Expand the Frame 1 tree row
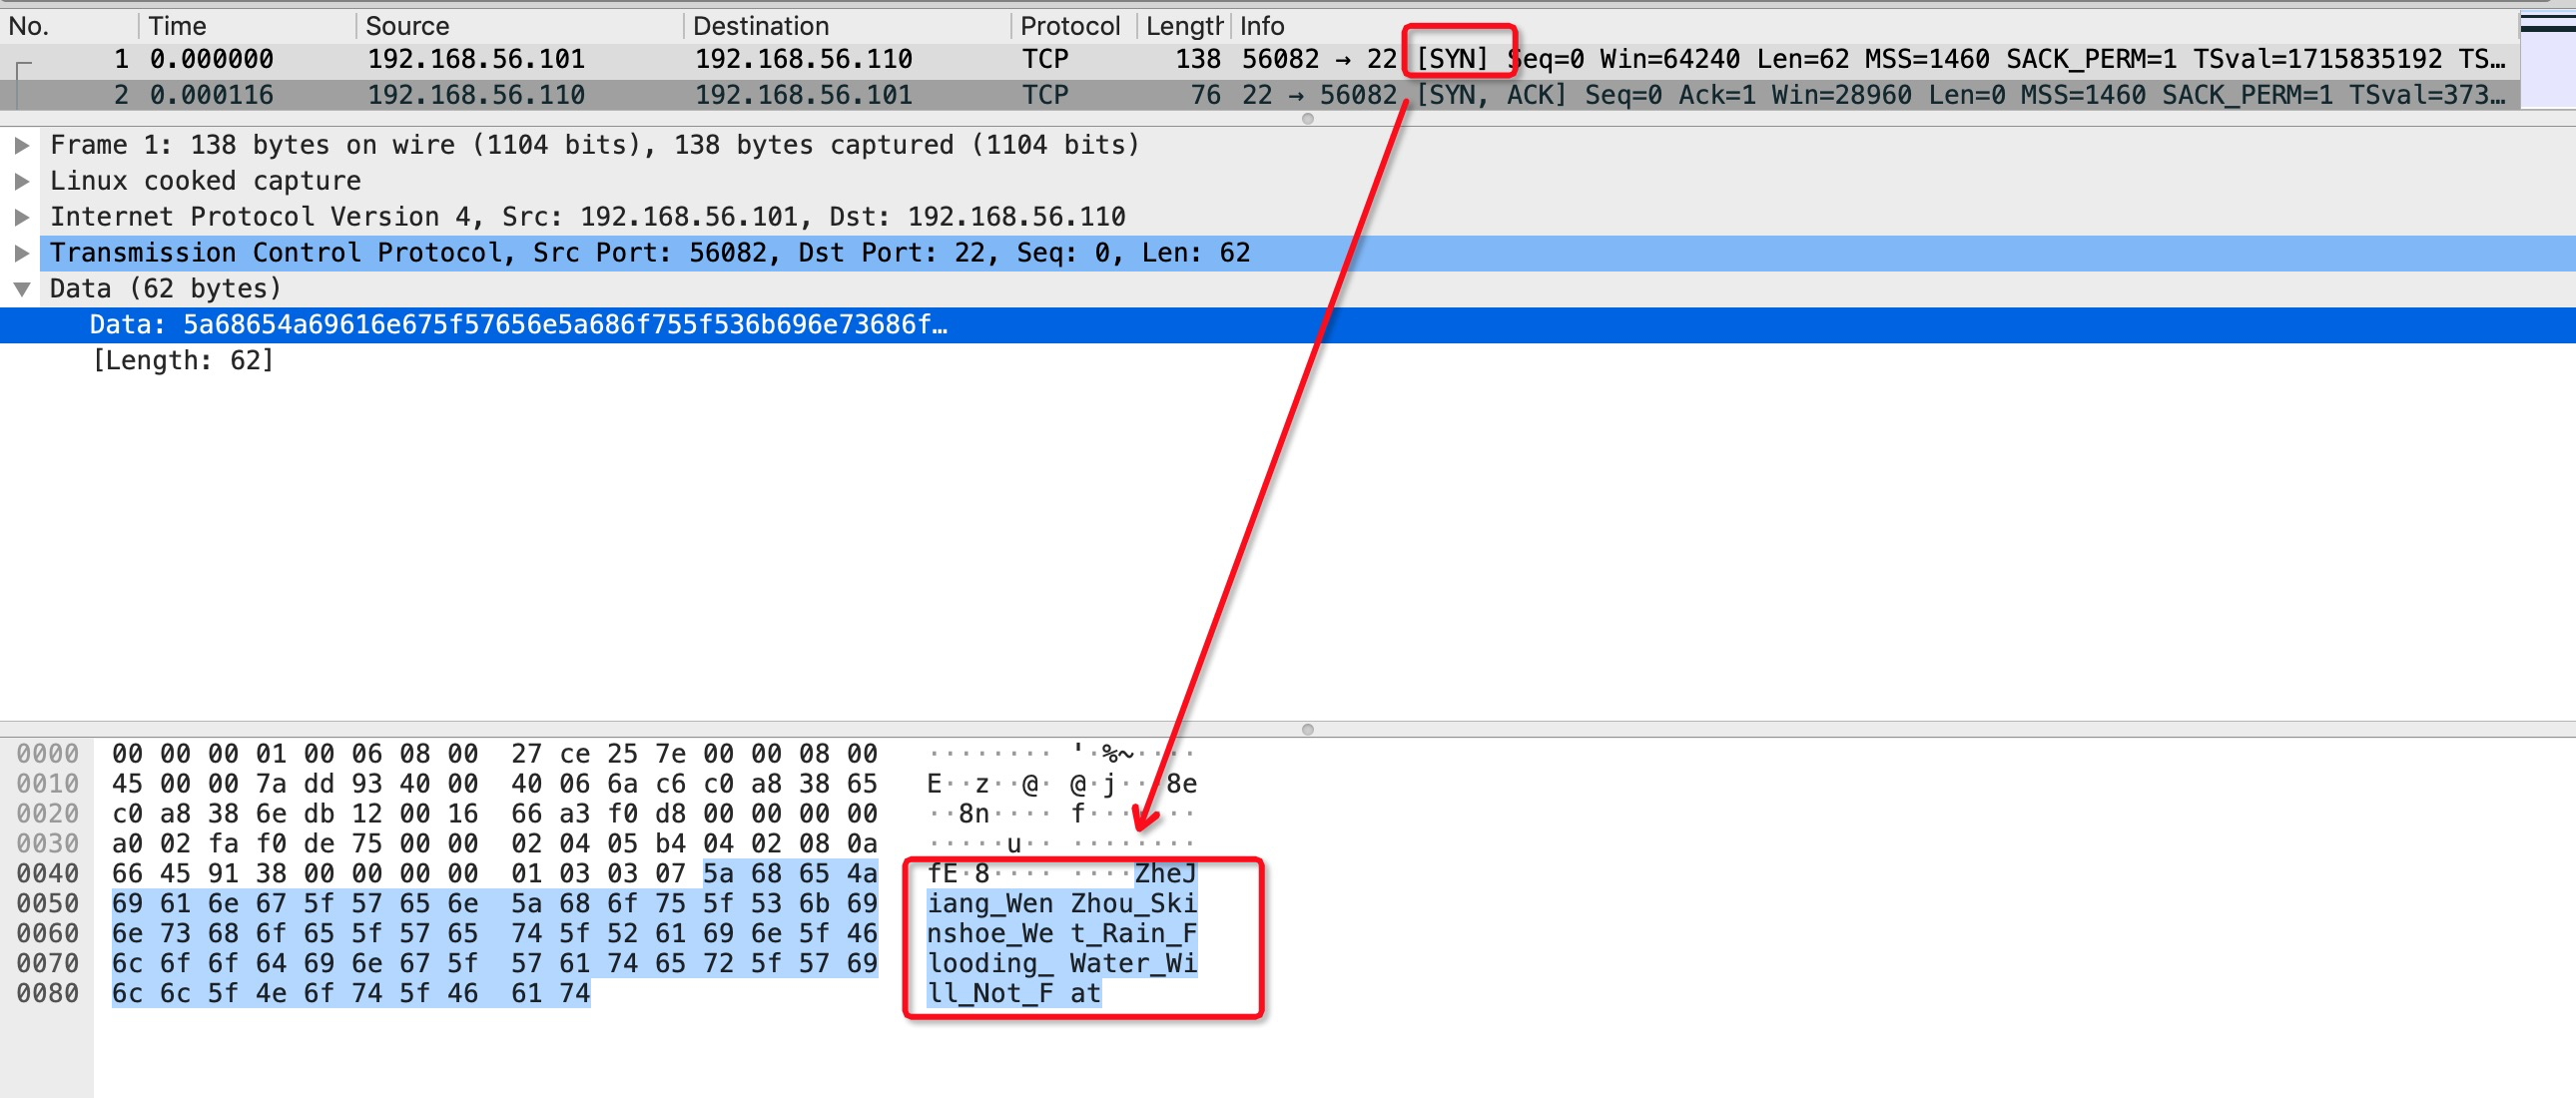Image resolution: width=2576 pixels, height=1098 pixels. (x=21, y=145)
